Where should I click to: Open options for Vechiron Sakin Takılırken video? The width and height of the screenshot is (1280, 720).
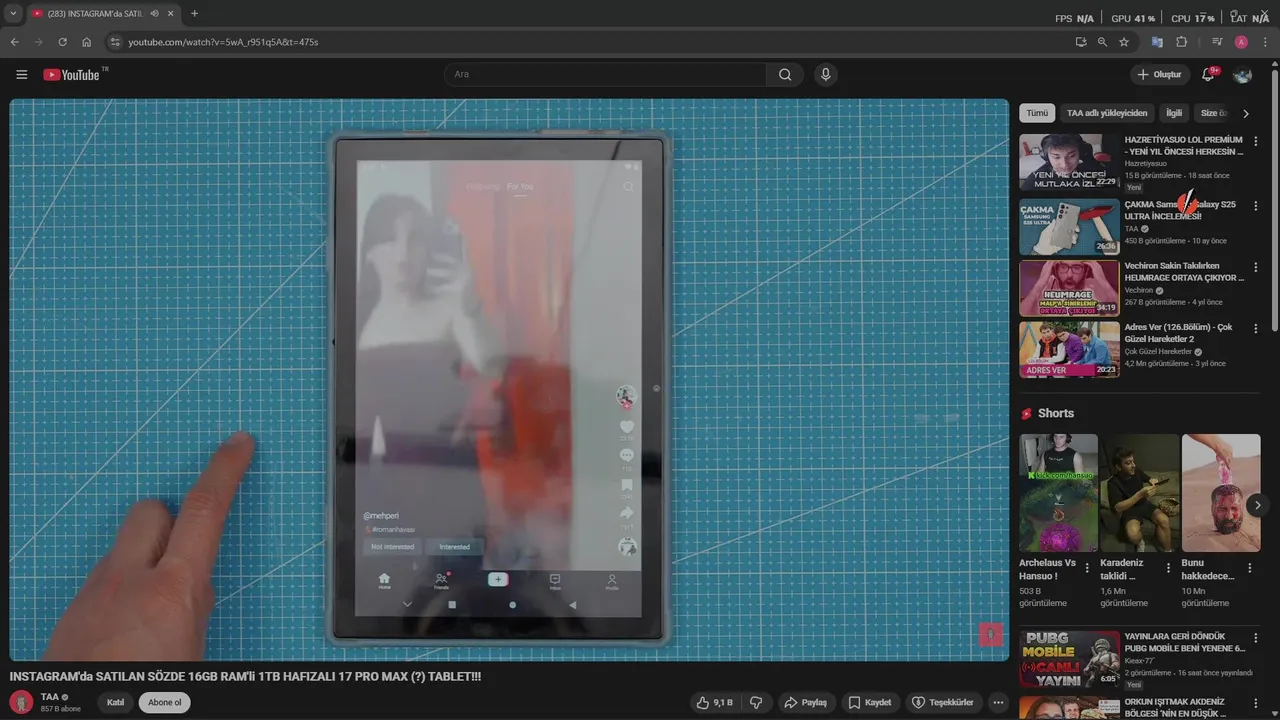point(1256,267)
